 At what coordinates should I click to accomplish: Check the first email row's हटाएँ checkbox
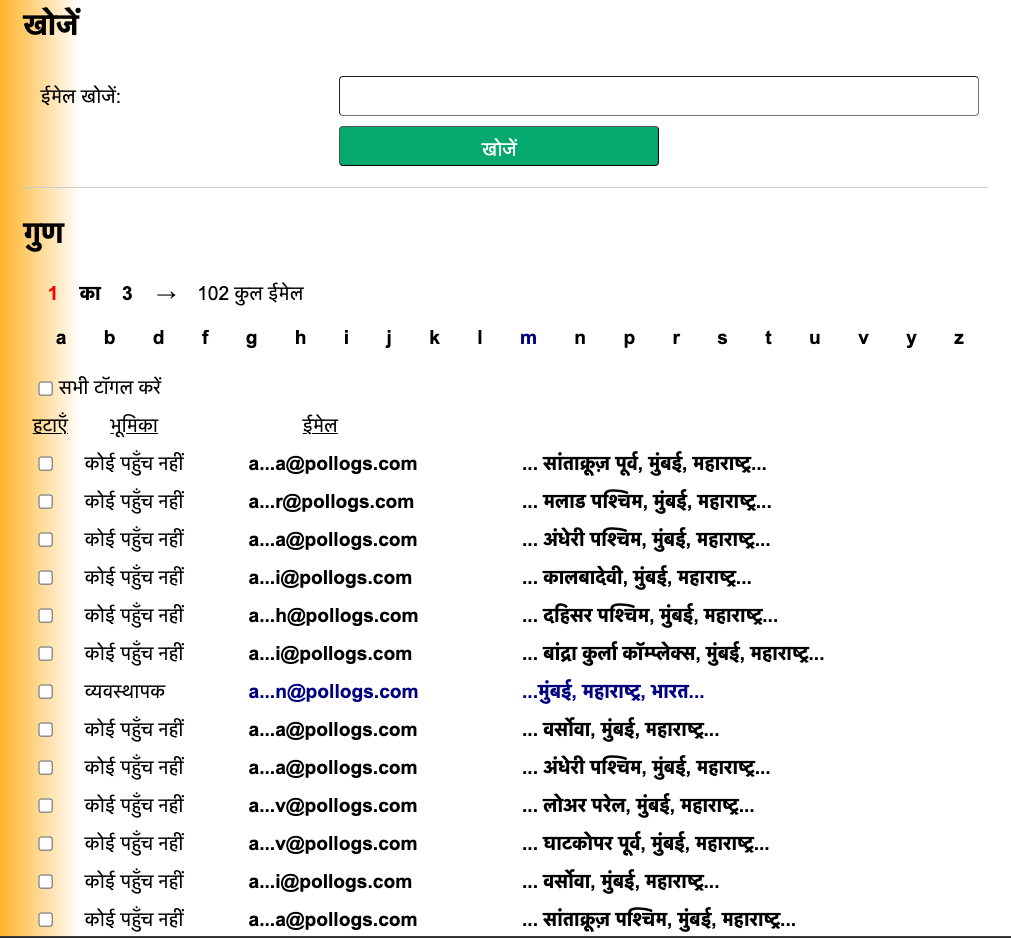point(45,463)
